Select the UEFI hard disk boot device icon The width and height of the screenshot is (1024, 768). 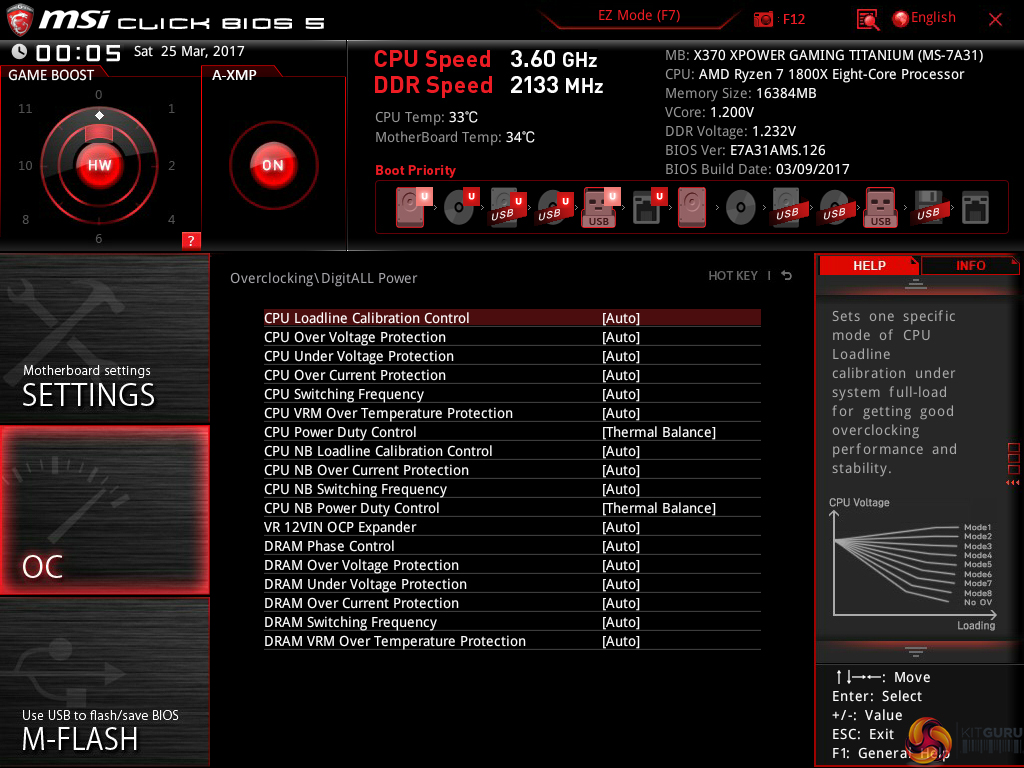[x=413, y=207]
